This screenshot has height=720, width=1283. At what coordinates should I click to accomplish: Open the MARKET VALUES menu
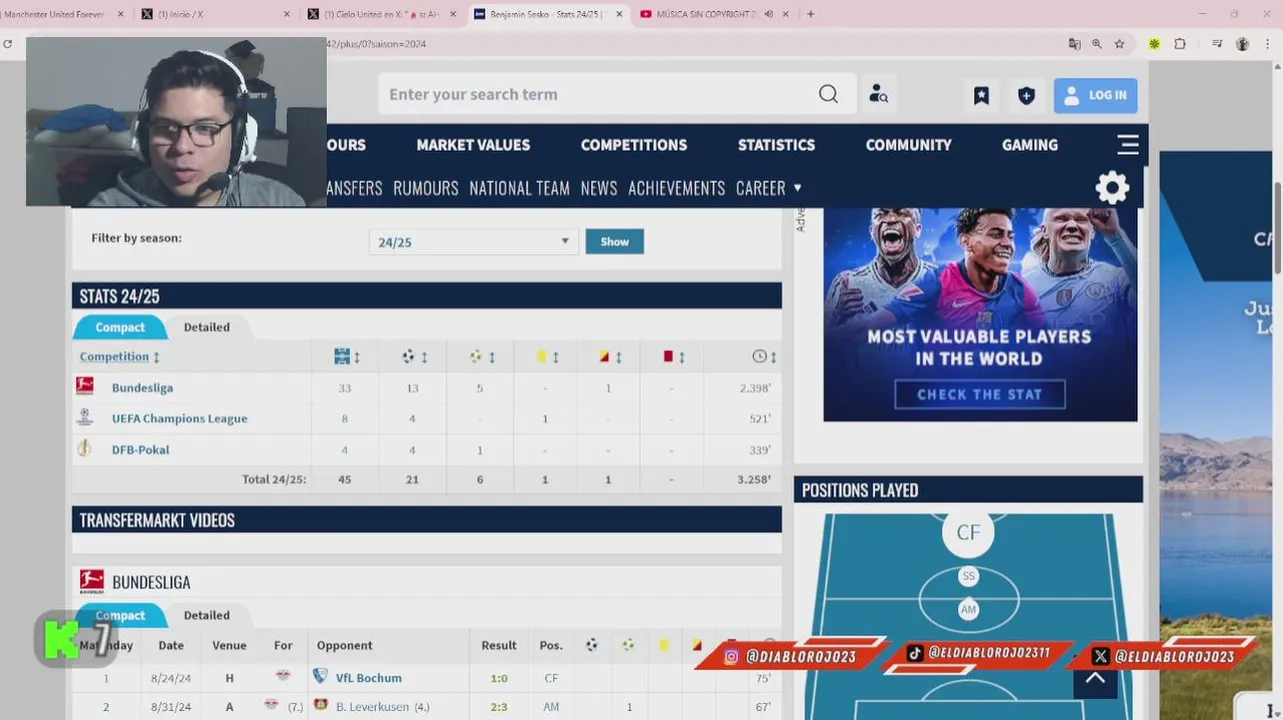click(x=473, y=145)
